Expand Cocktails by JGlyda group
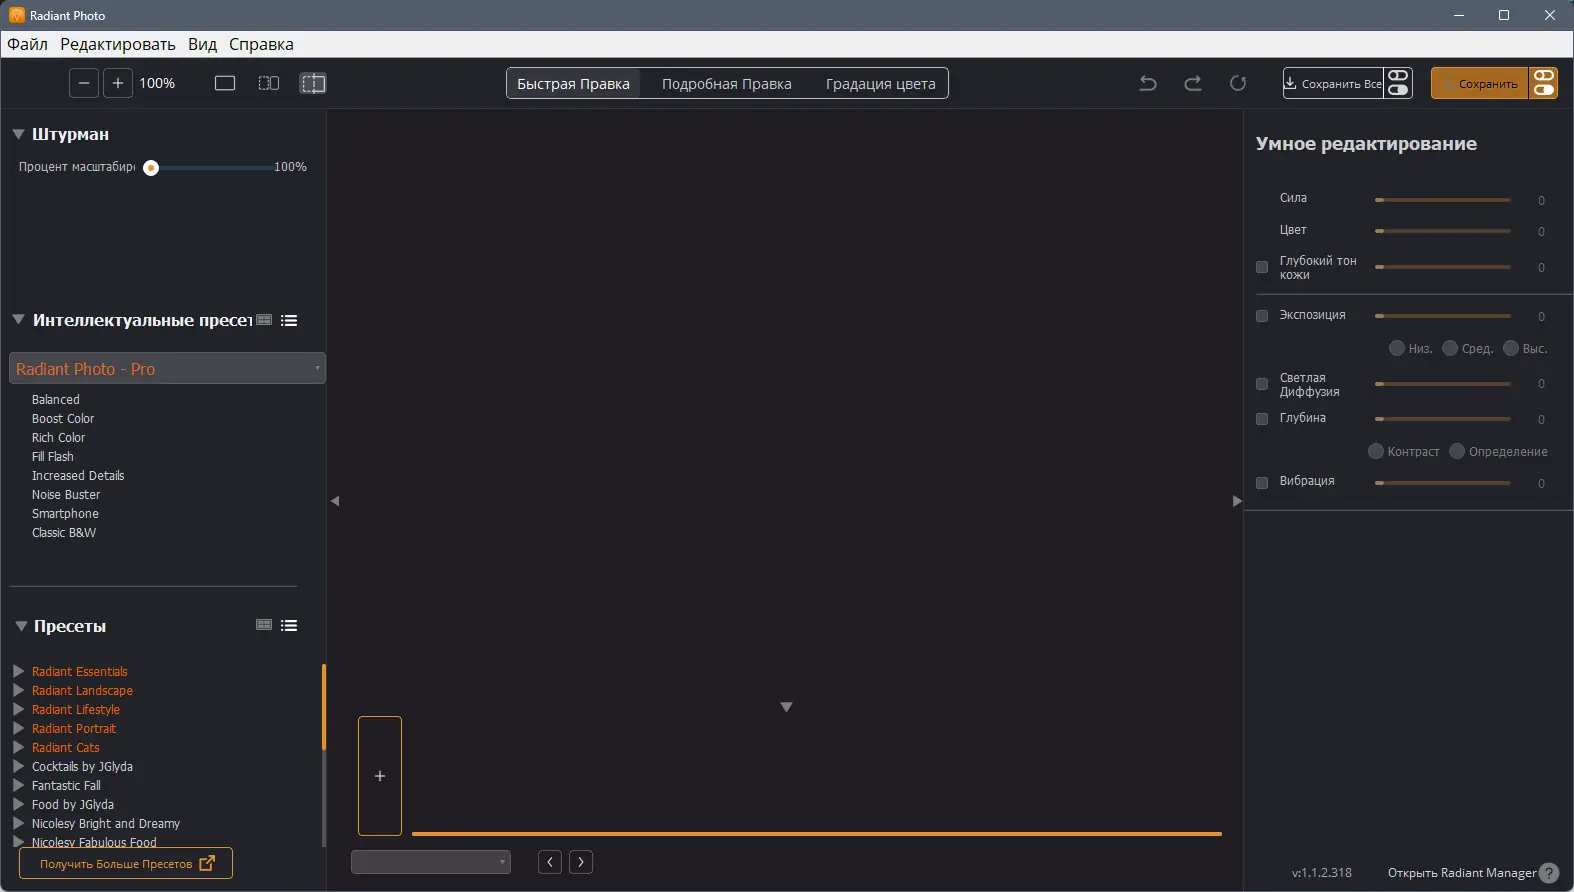 [18, 766]
